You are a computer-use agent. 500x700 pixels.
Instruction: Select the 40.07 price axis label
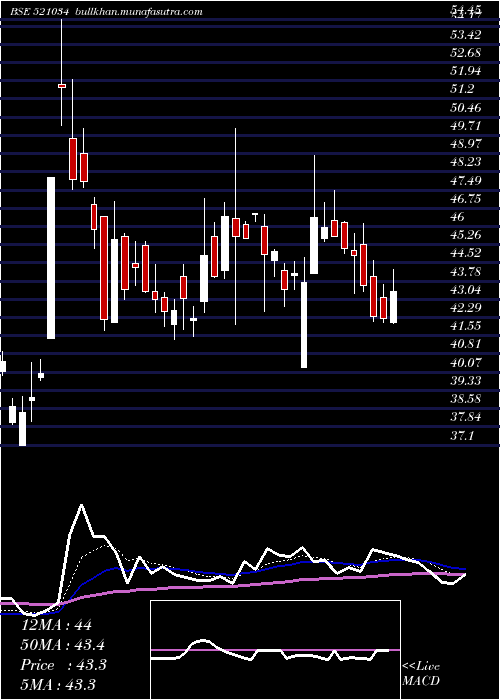(x=465, y=362)
